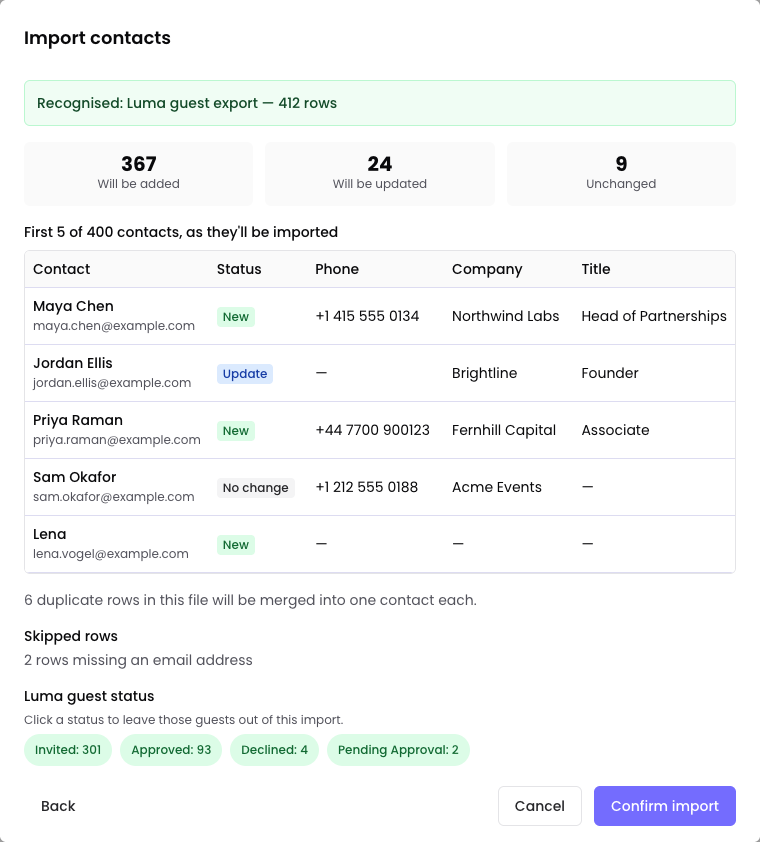
Task: Go Back to the previous step
Action: 58,806
